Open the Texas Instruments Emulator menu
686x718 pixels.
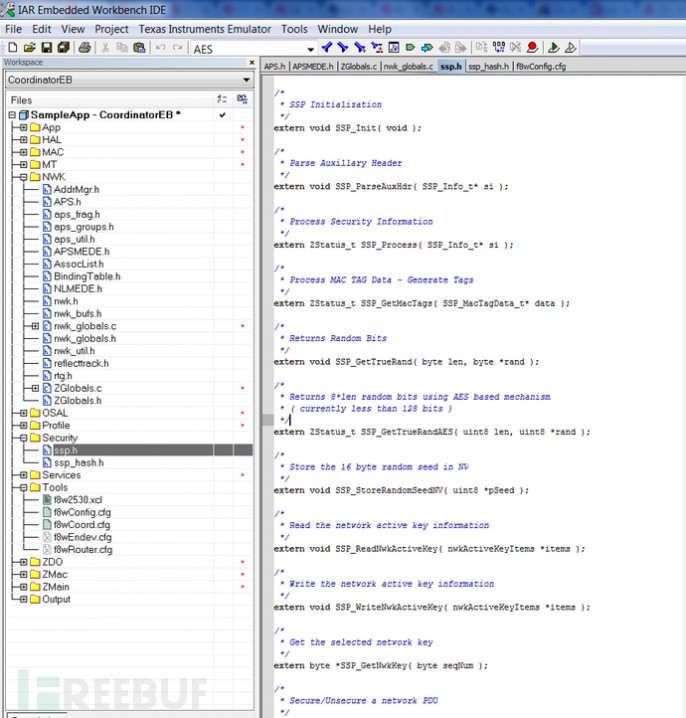[204, 29]
